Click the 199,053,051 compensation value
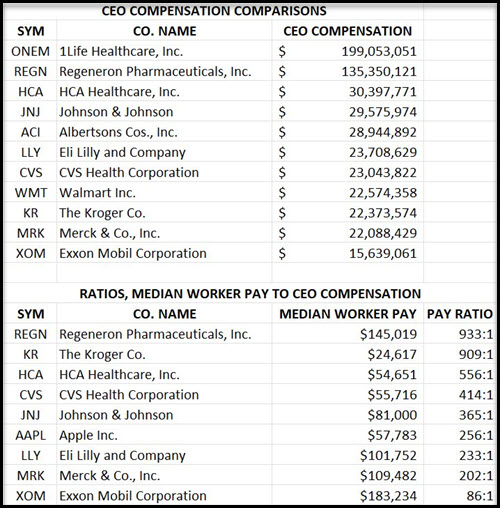The width and height of the screenshot is (500, 508). (379, 51)
